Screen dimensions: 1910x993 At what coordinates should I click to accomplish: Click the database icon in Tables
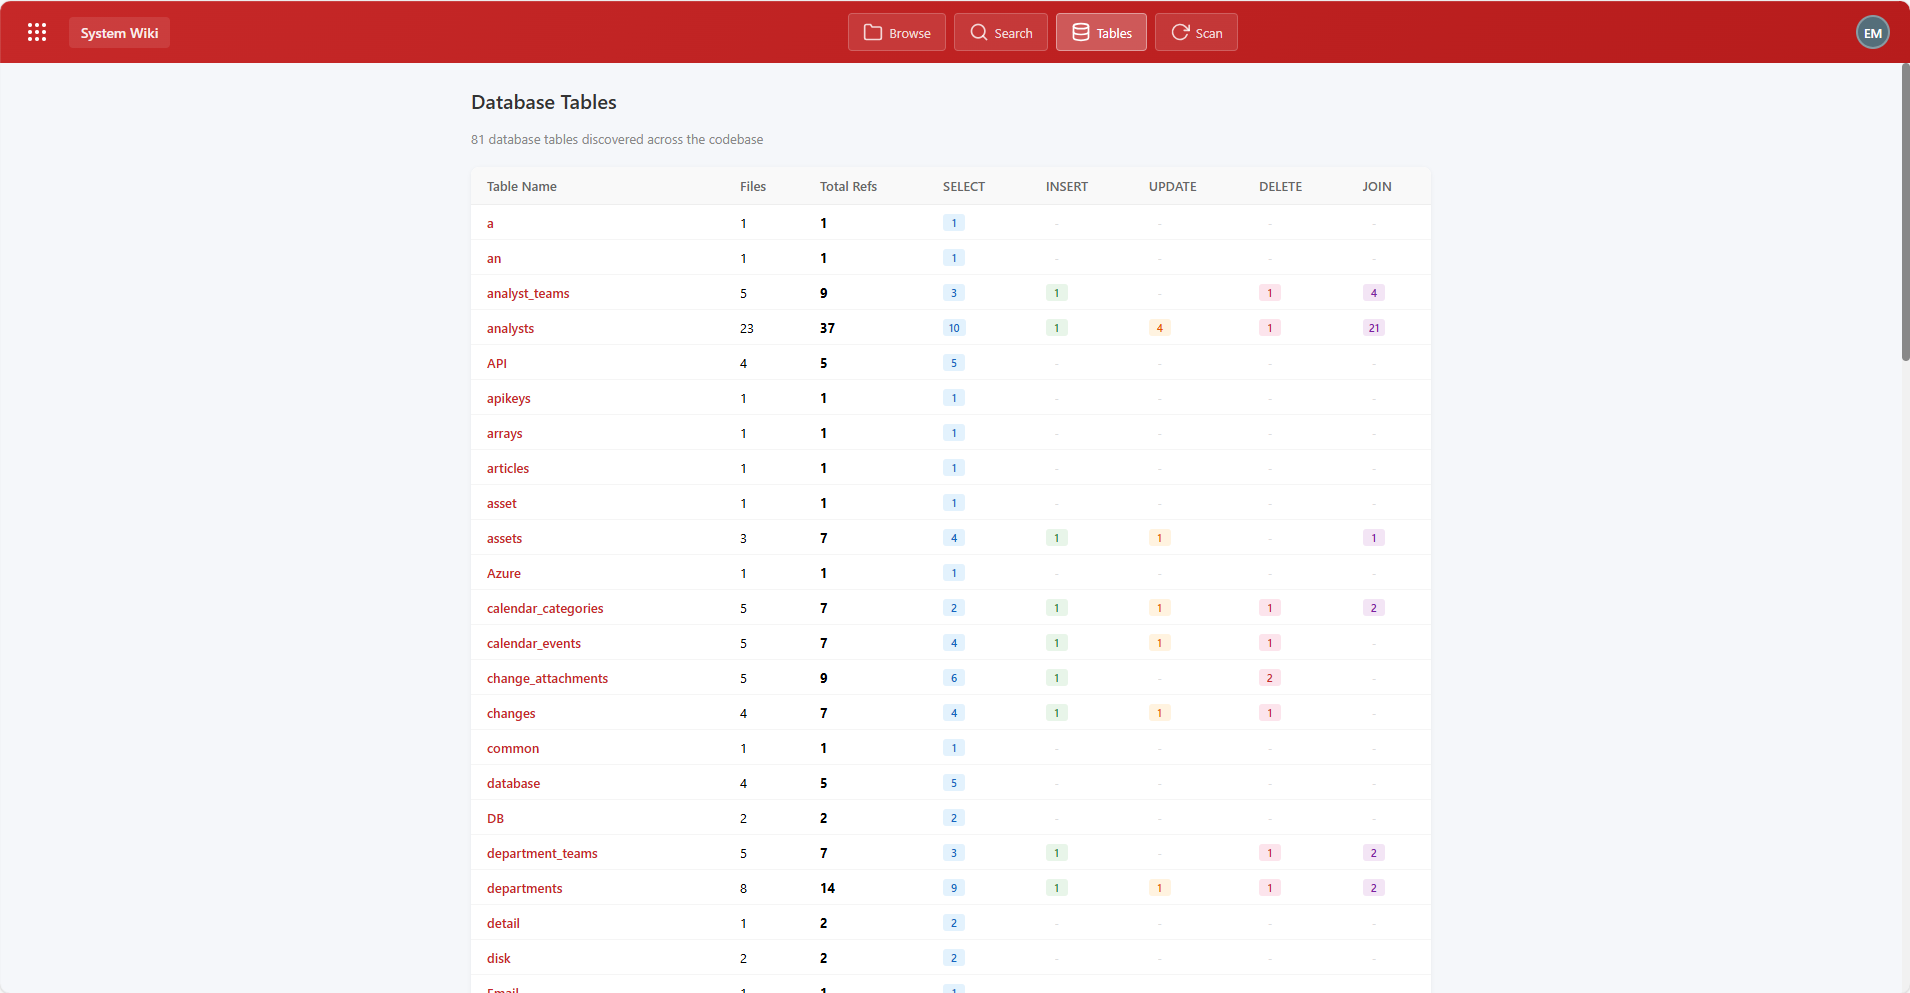click(x=1081, y=32)
